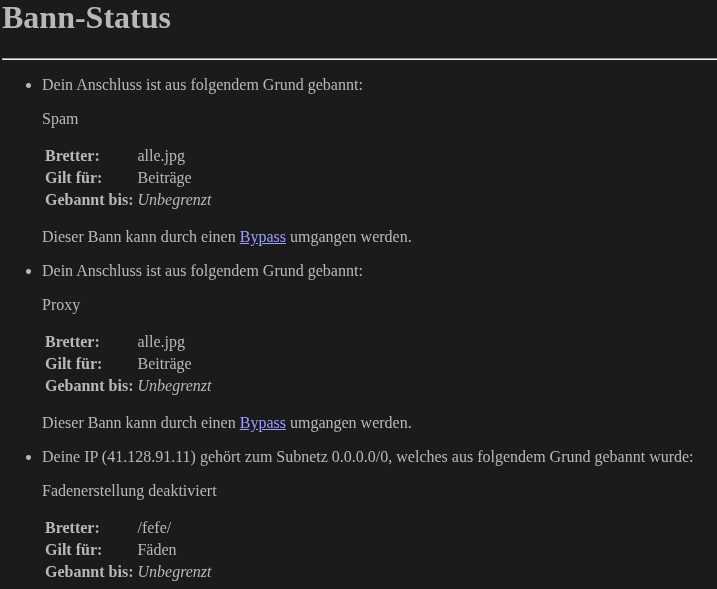Click "Beiträge" in the Proxy ban entry
Image resolution: width=717 pixels, height=589 pixels.
164,364
